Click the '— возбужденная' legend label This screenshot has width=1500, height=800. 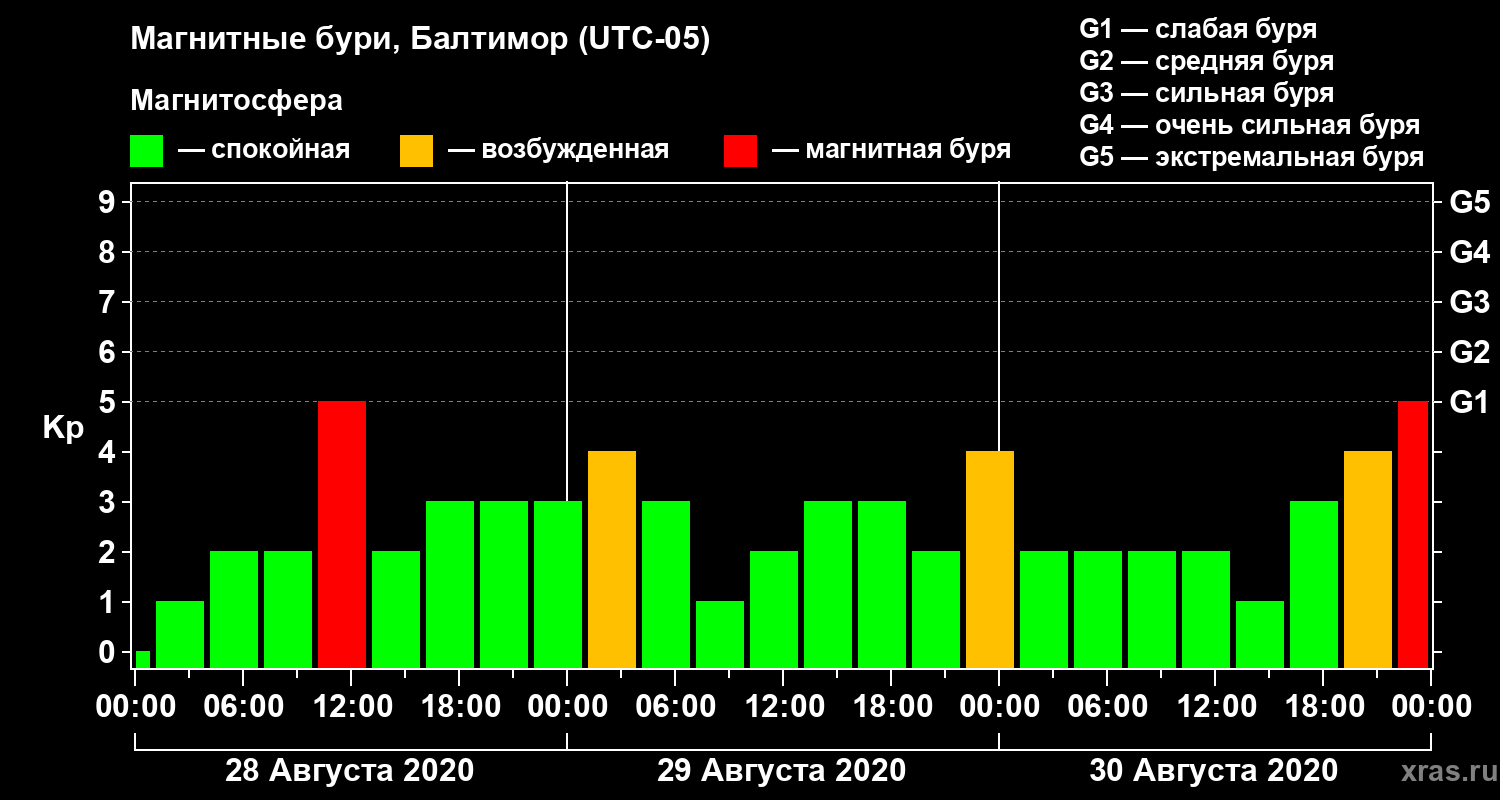click(558, 151)
